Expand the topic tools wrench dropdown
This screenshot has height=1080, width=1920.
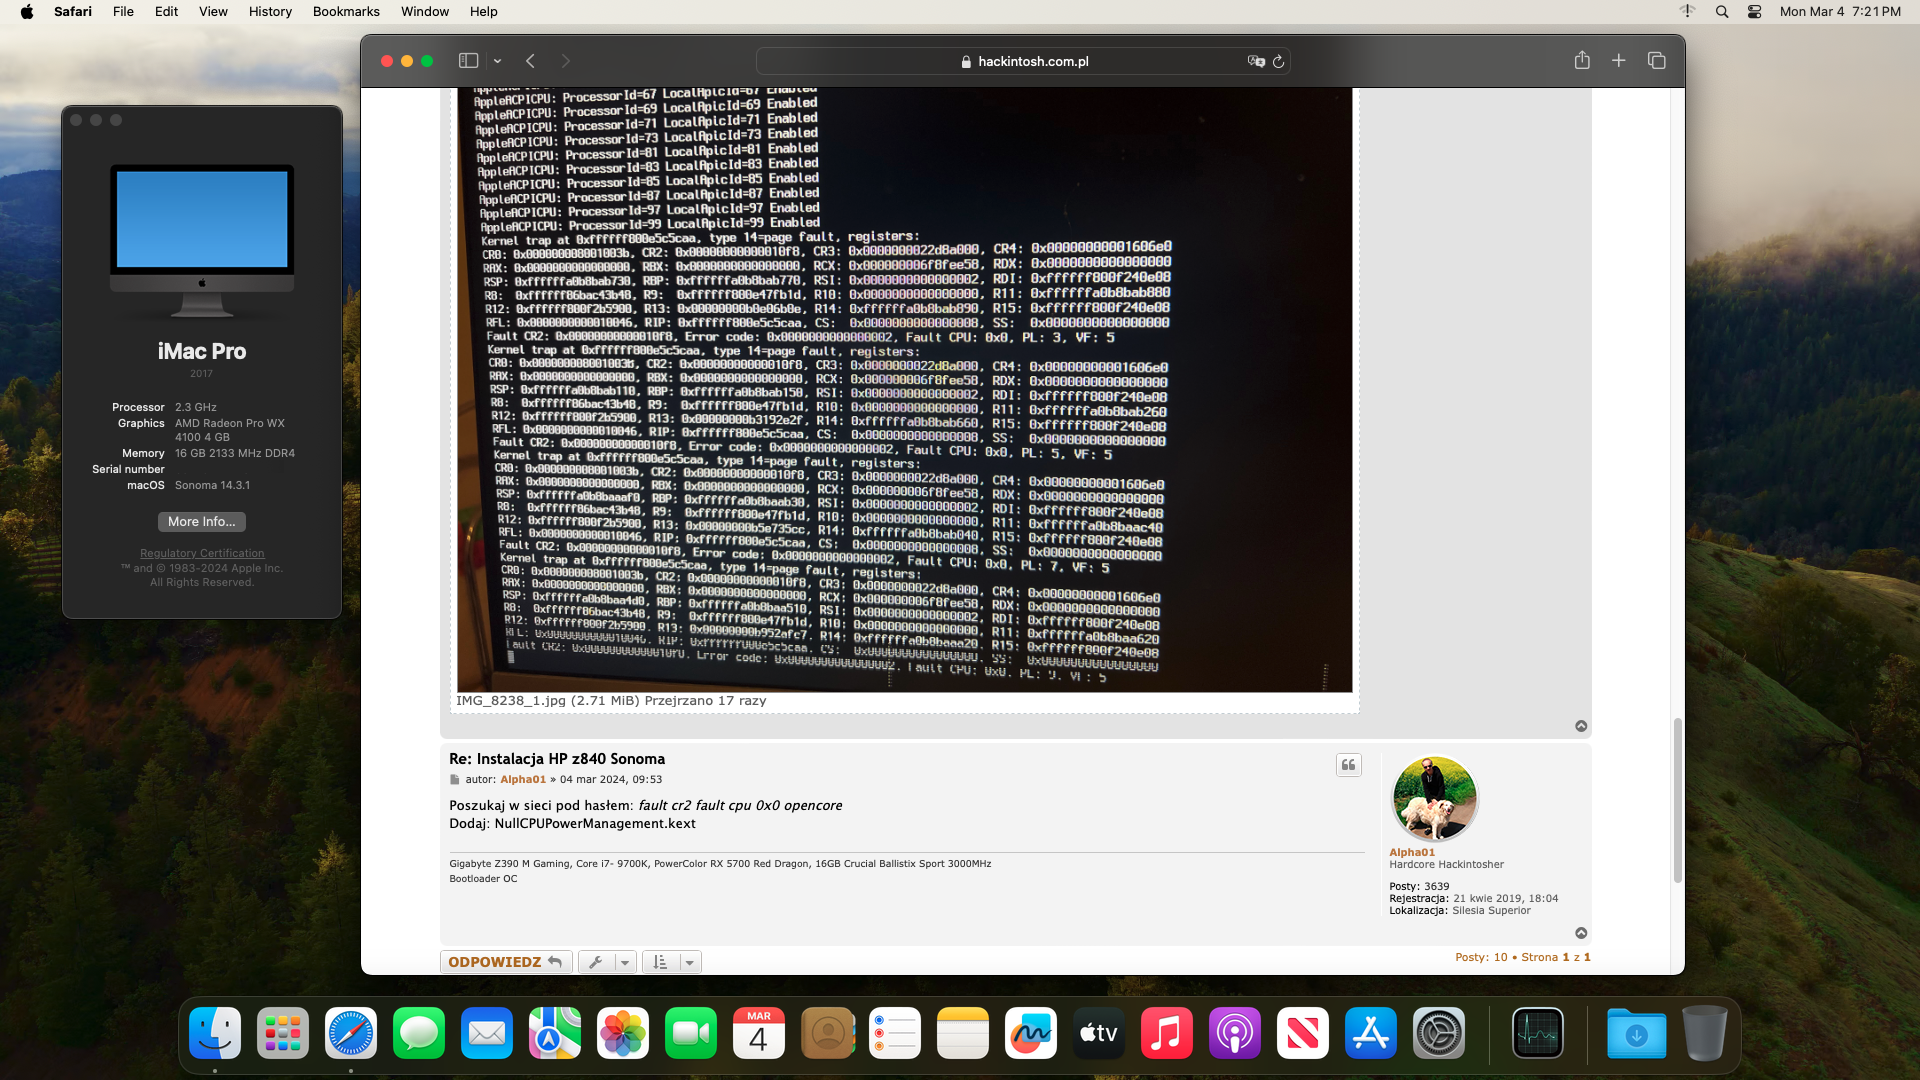click(x=607, y=962)
